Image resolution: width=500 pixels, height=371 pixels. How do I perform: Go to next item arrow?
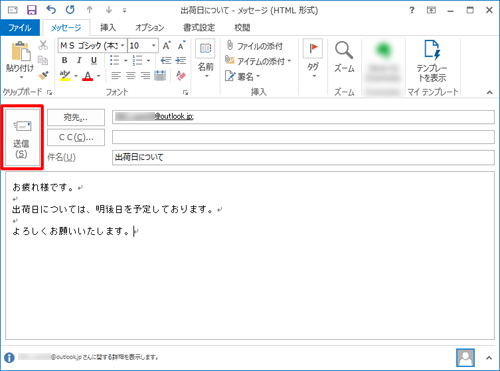[109, 10]
